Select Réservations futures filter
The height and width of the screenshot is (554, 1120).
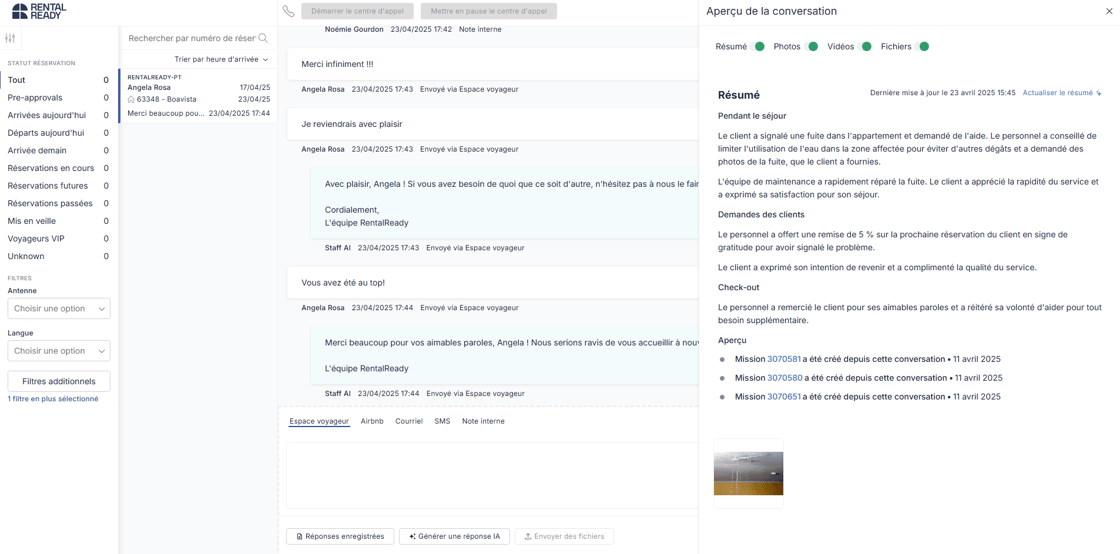(59, 186)
